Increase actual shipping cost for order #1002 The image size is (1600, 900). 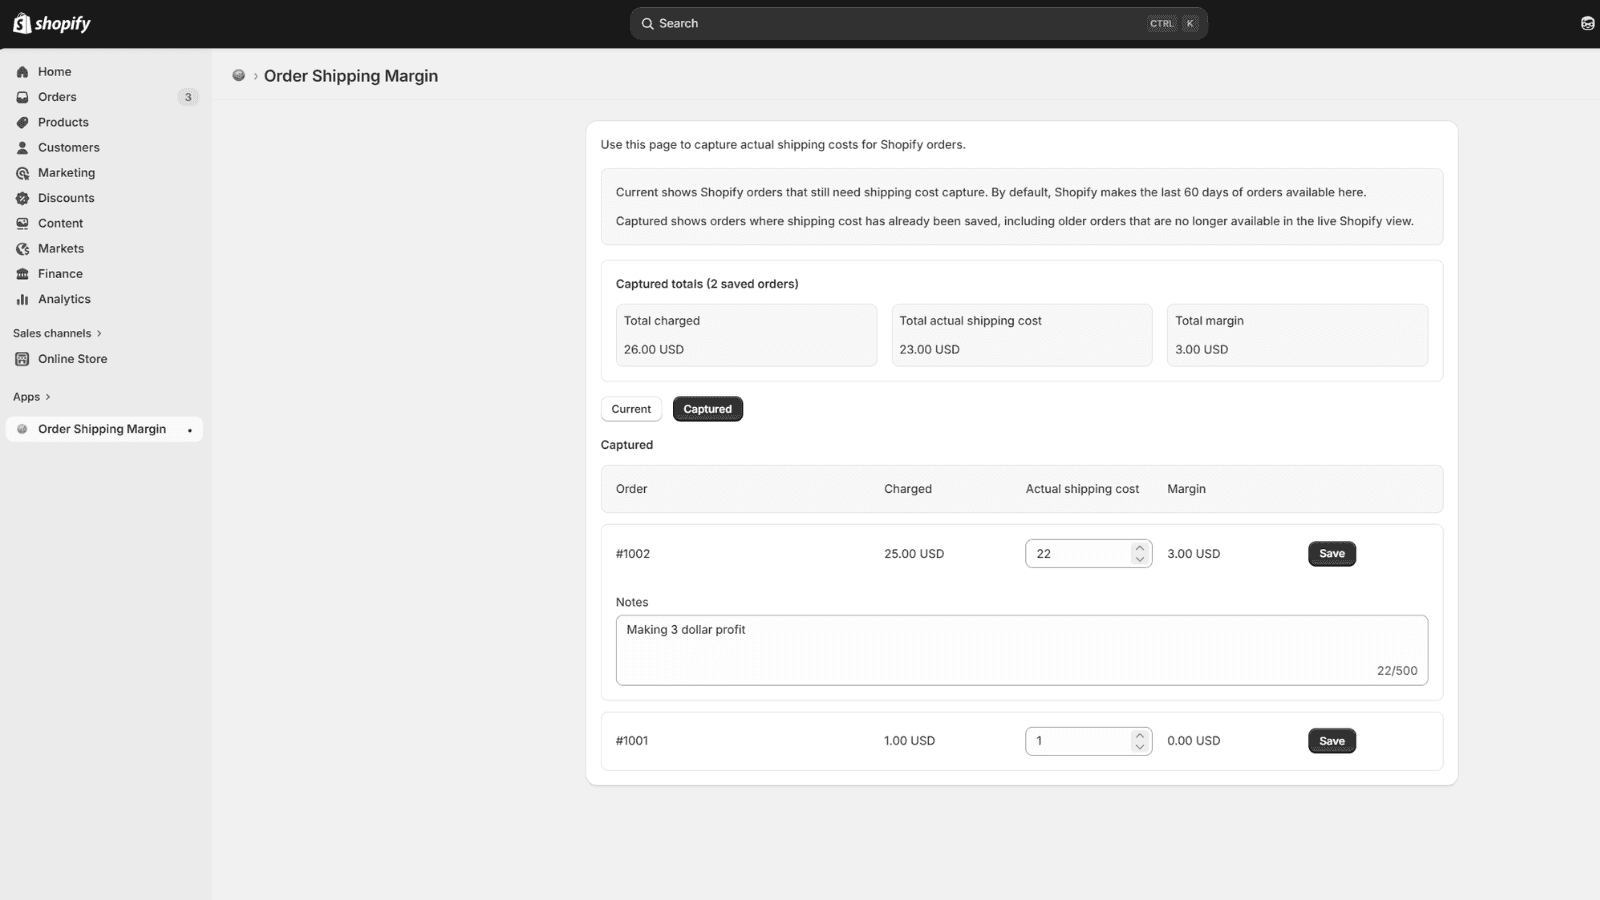(1139, 548)
